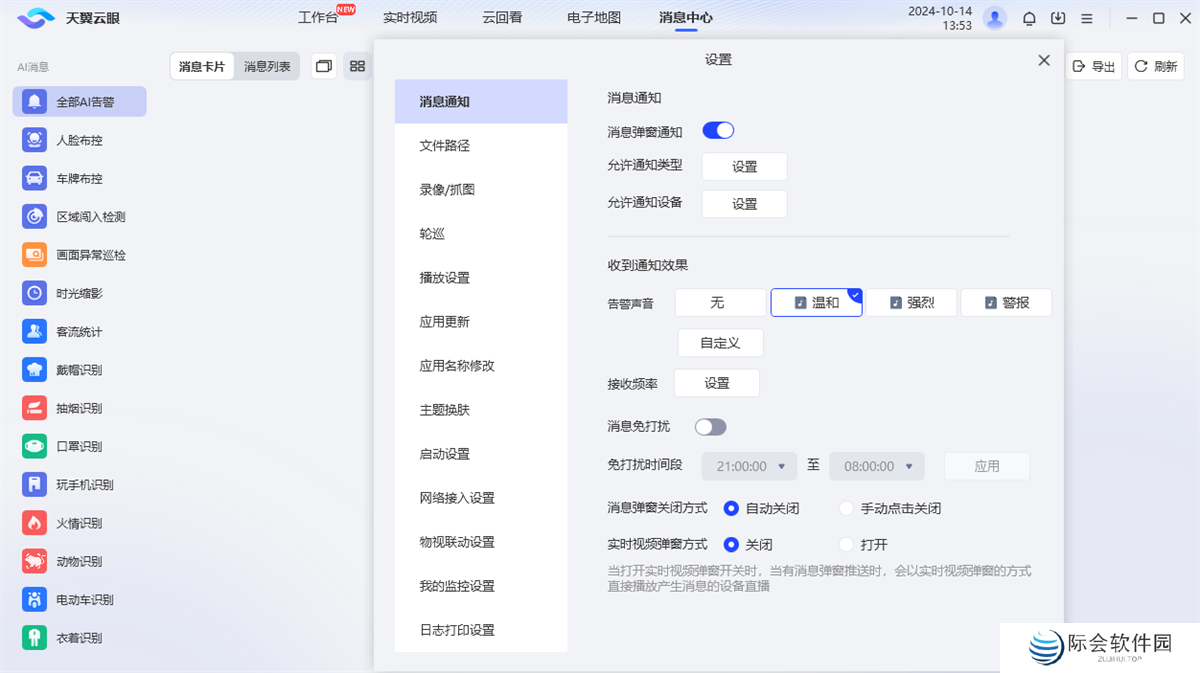The height and width of the screenshot is (673, 1200).
Task: Click the 客流统计 sidebar icon
Action: pos(33,331)
